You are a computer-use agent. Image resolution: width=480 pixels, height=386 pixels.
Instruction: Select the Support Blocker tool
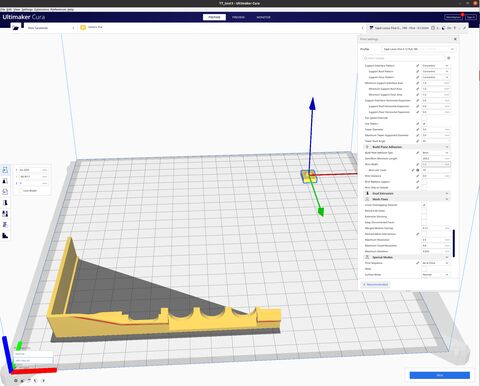click(5, 225)
